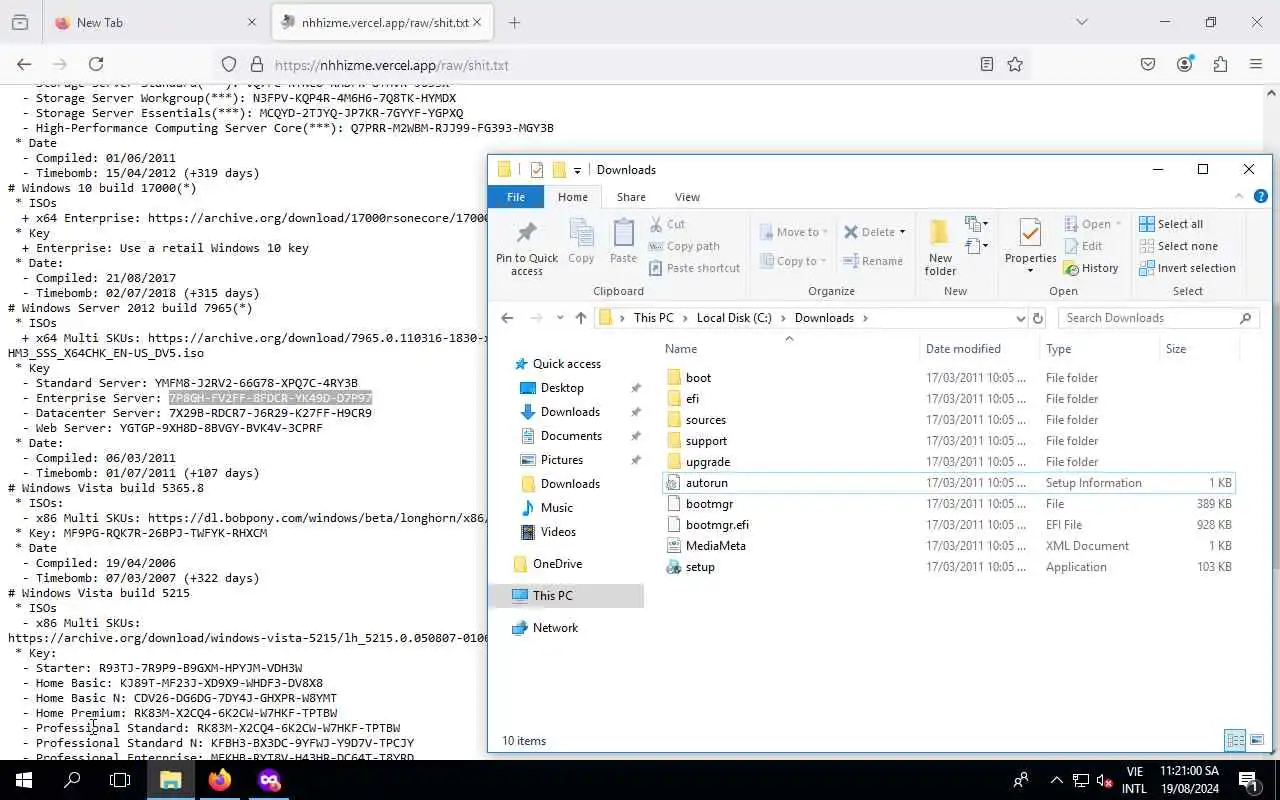Screen dimensions: 1280x800
Task: Create a New folder from the ribbon
Action: click(940, 247)
